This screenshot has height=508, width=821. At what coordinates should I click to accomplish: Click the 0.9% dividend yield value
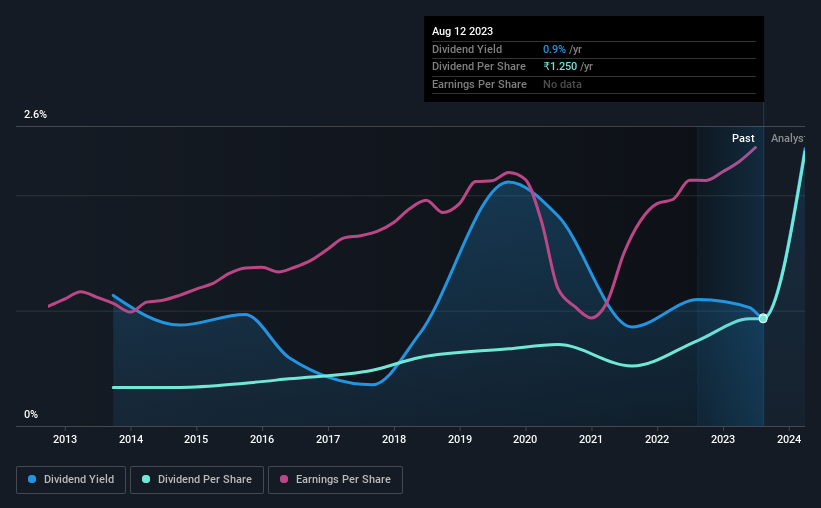coord(554,49)
